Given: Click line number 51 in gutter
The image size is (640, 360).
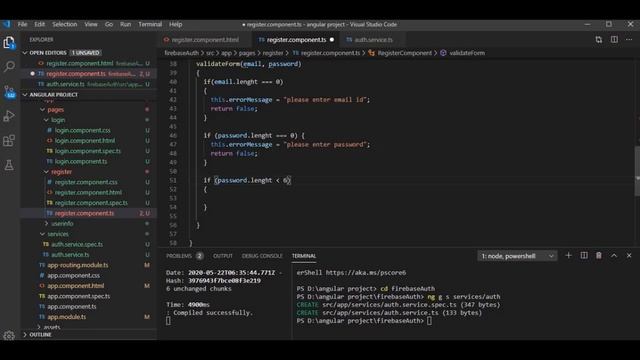Looking at the screenshot, I should pyautogui.click(x=173, y=180).
